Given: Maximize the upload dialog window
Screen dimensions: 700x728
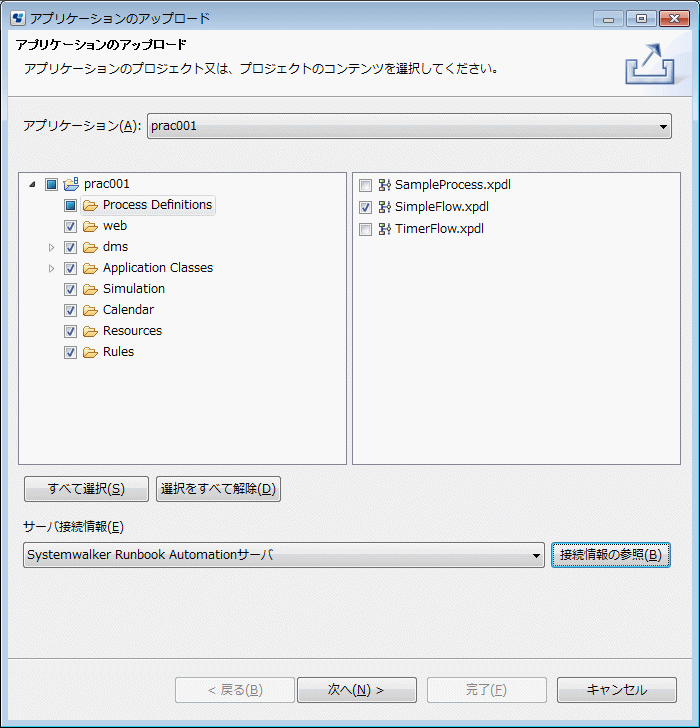Looking at the screenshot, I should (x=641, y=19).
